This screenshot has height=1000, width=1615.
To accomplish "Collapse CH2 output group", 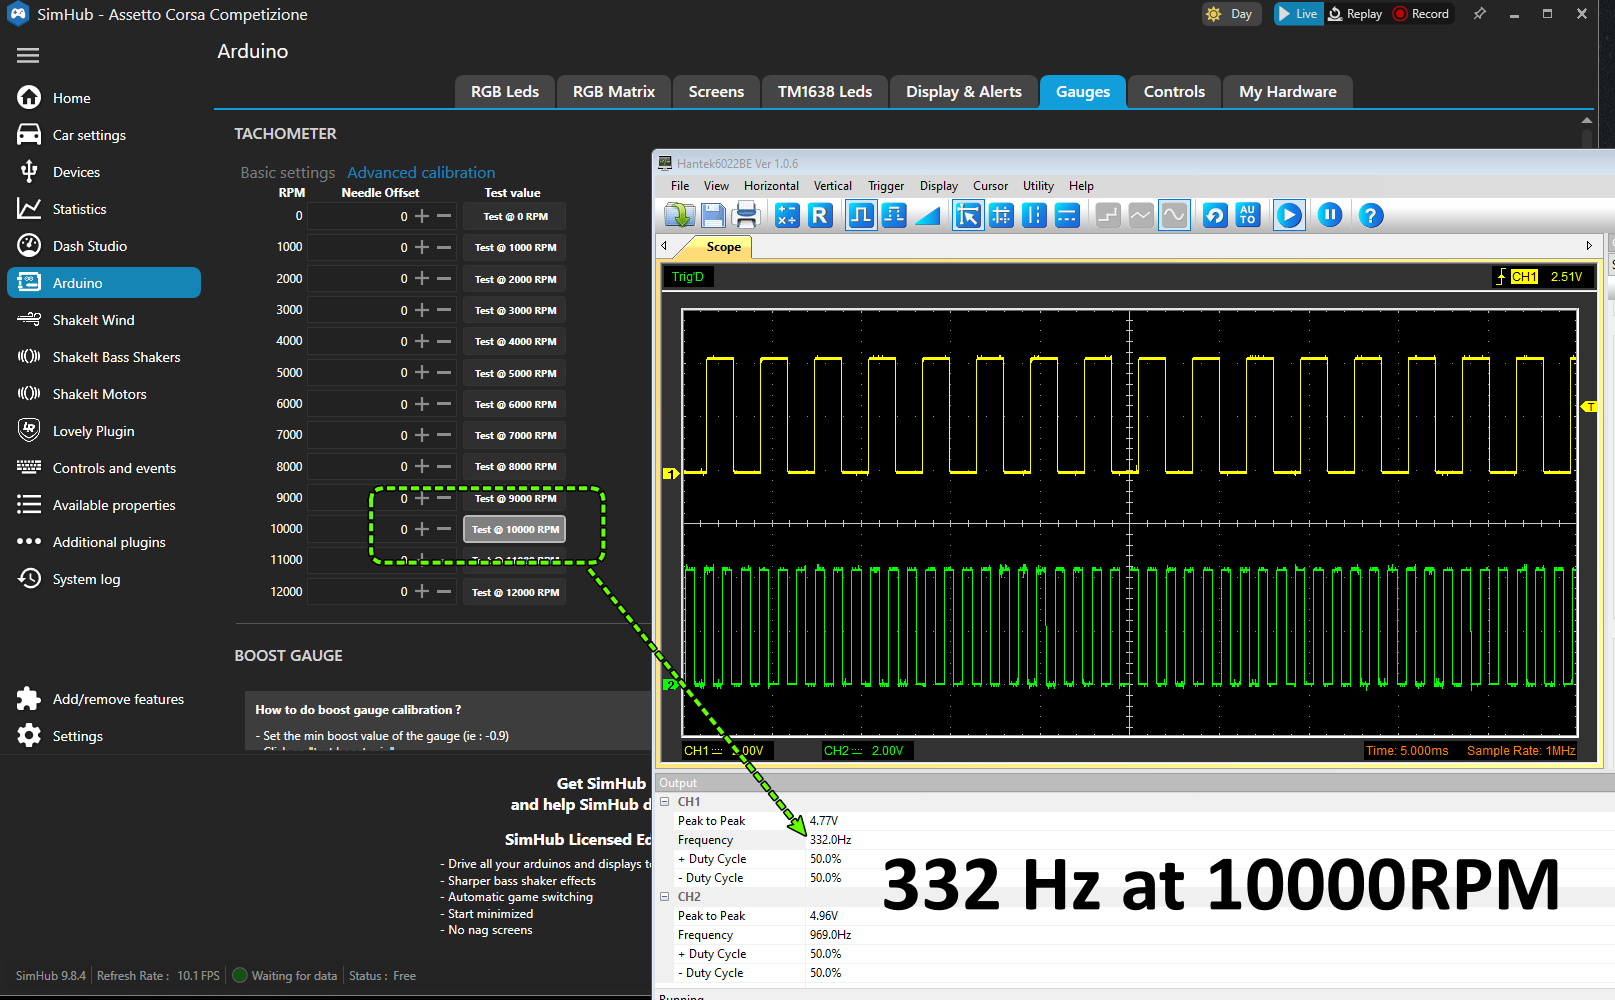I will 665,897.
